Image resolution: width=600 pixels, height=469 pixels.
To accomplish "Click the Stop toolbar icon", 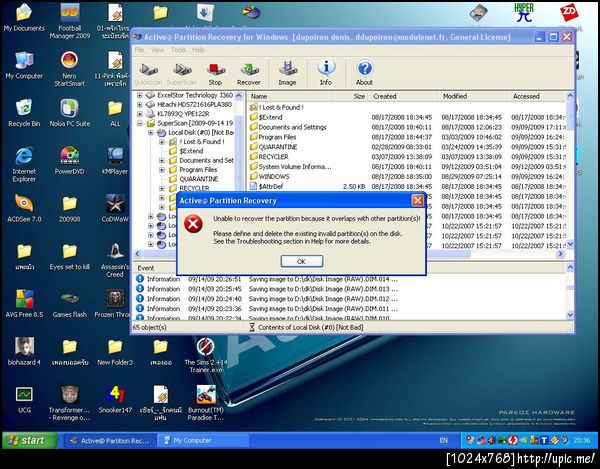I will [x=215, y=73].
